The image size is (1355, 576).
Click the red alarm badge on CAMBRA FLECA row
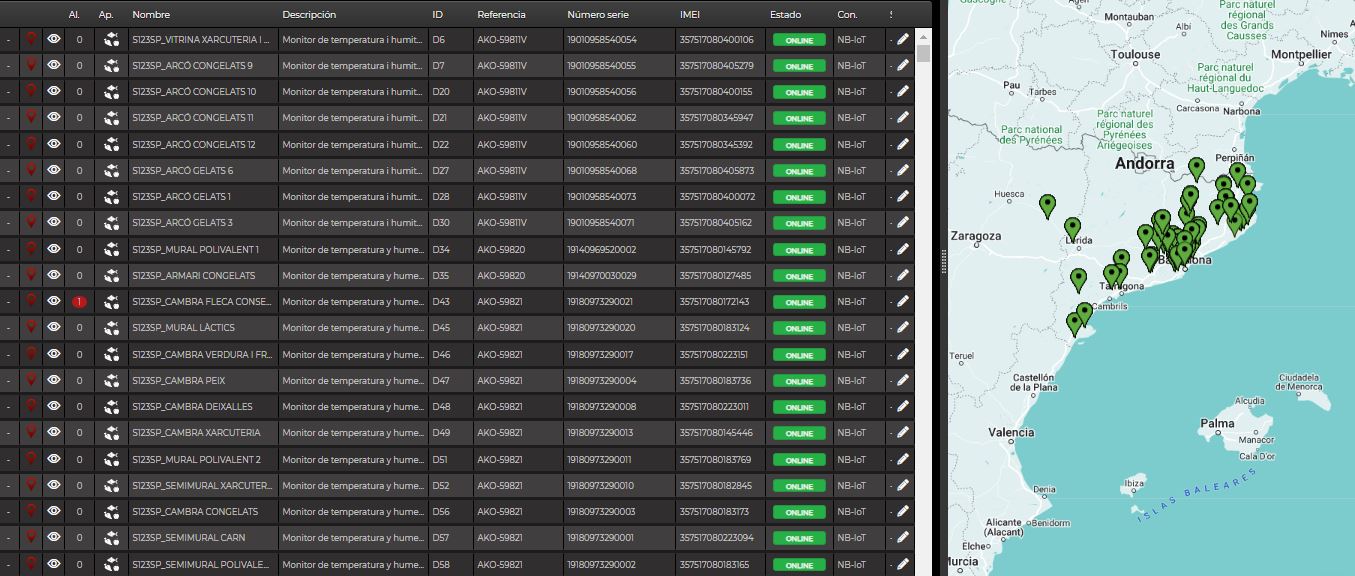click(x=80, y=302)
